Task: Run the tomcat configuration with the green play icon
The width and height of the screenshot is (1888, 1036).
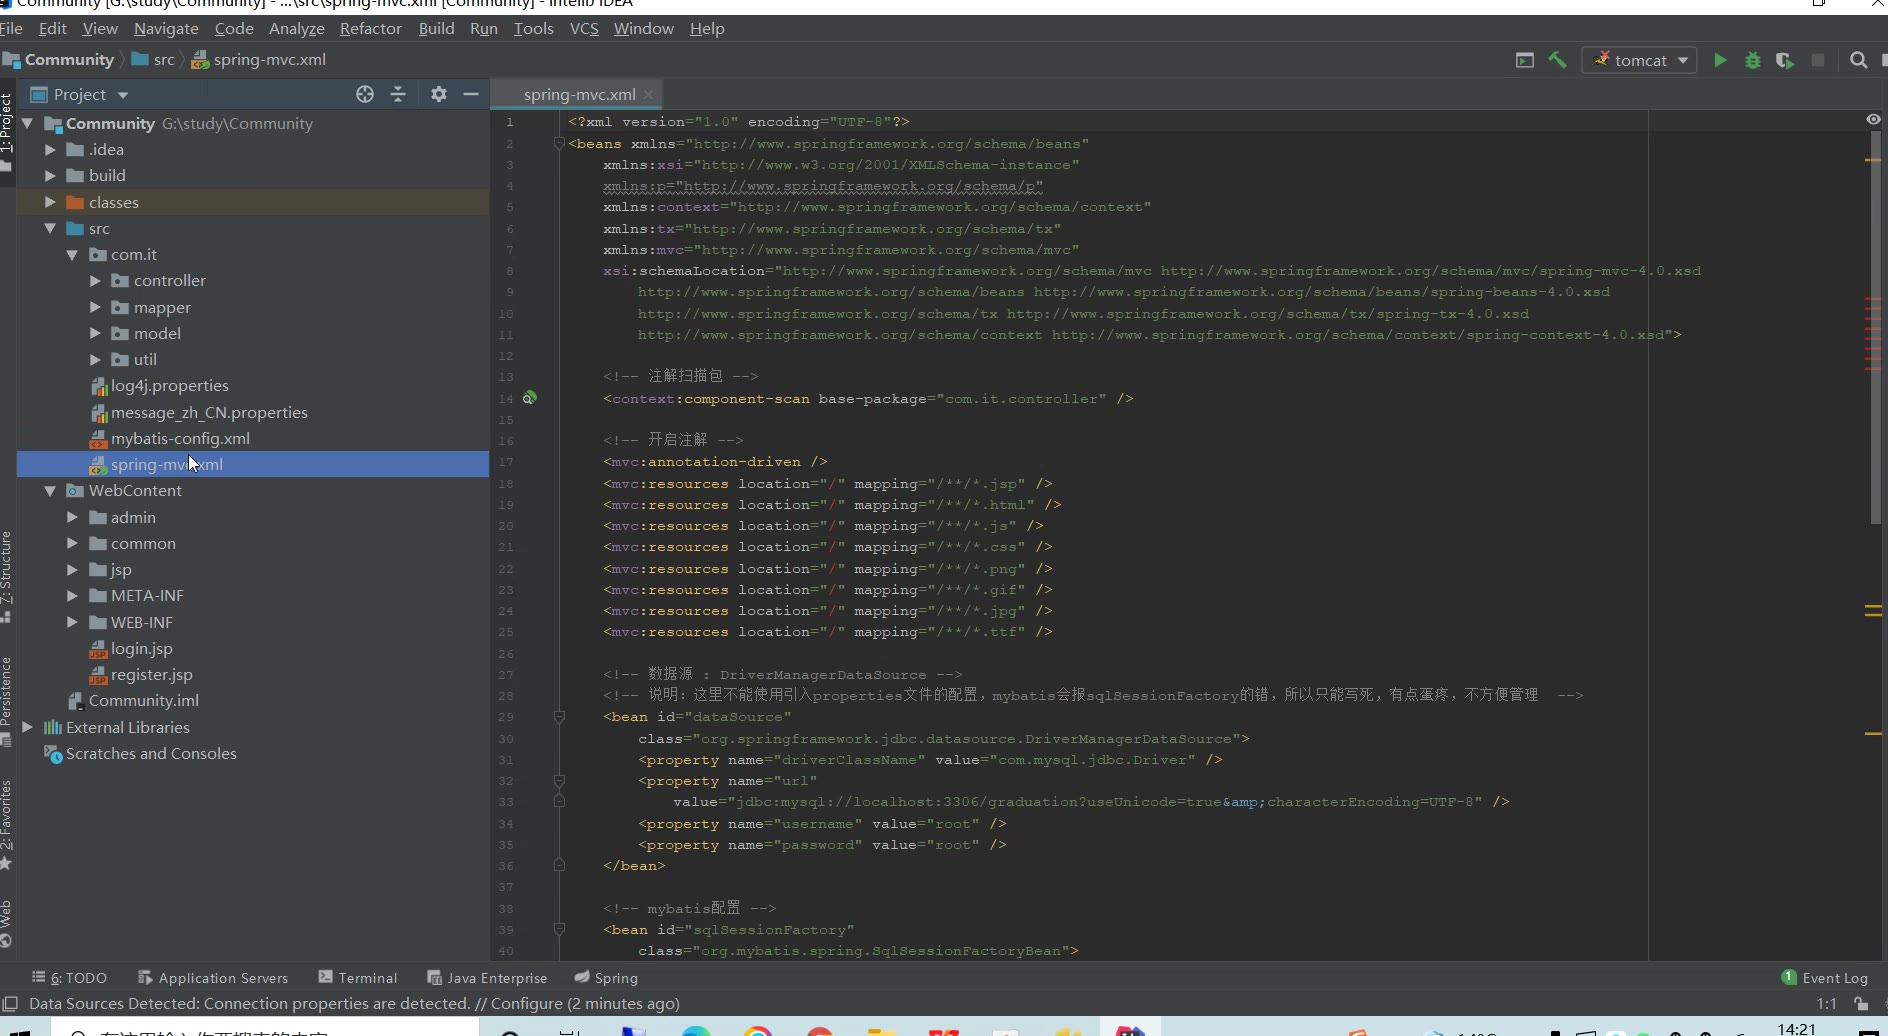Action: 1720,60
